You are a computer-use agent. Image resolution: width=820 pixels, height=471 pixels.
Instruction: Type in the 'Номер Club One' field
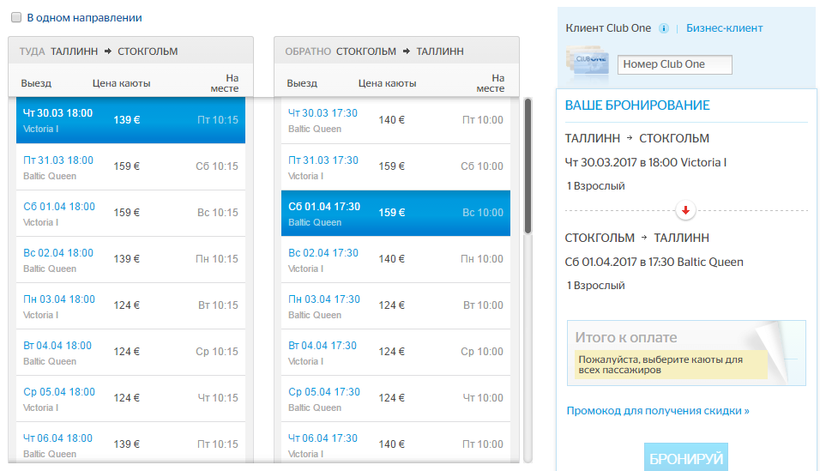675,65
